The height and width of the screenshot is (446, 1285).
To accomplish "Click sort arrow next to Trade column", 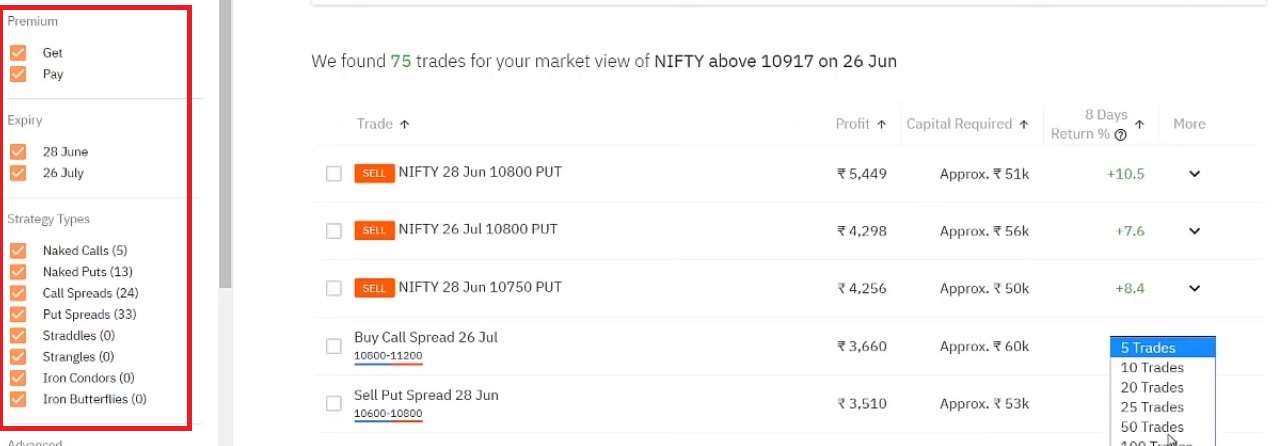I will pyautogui.click(x=405, y=125).
